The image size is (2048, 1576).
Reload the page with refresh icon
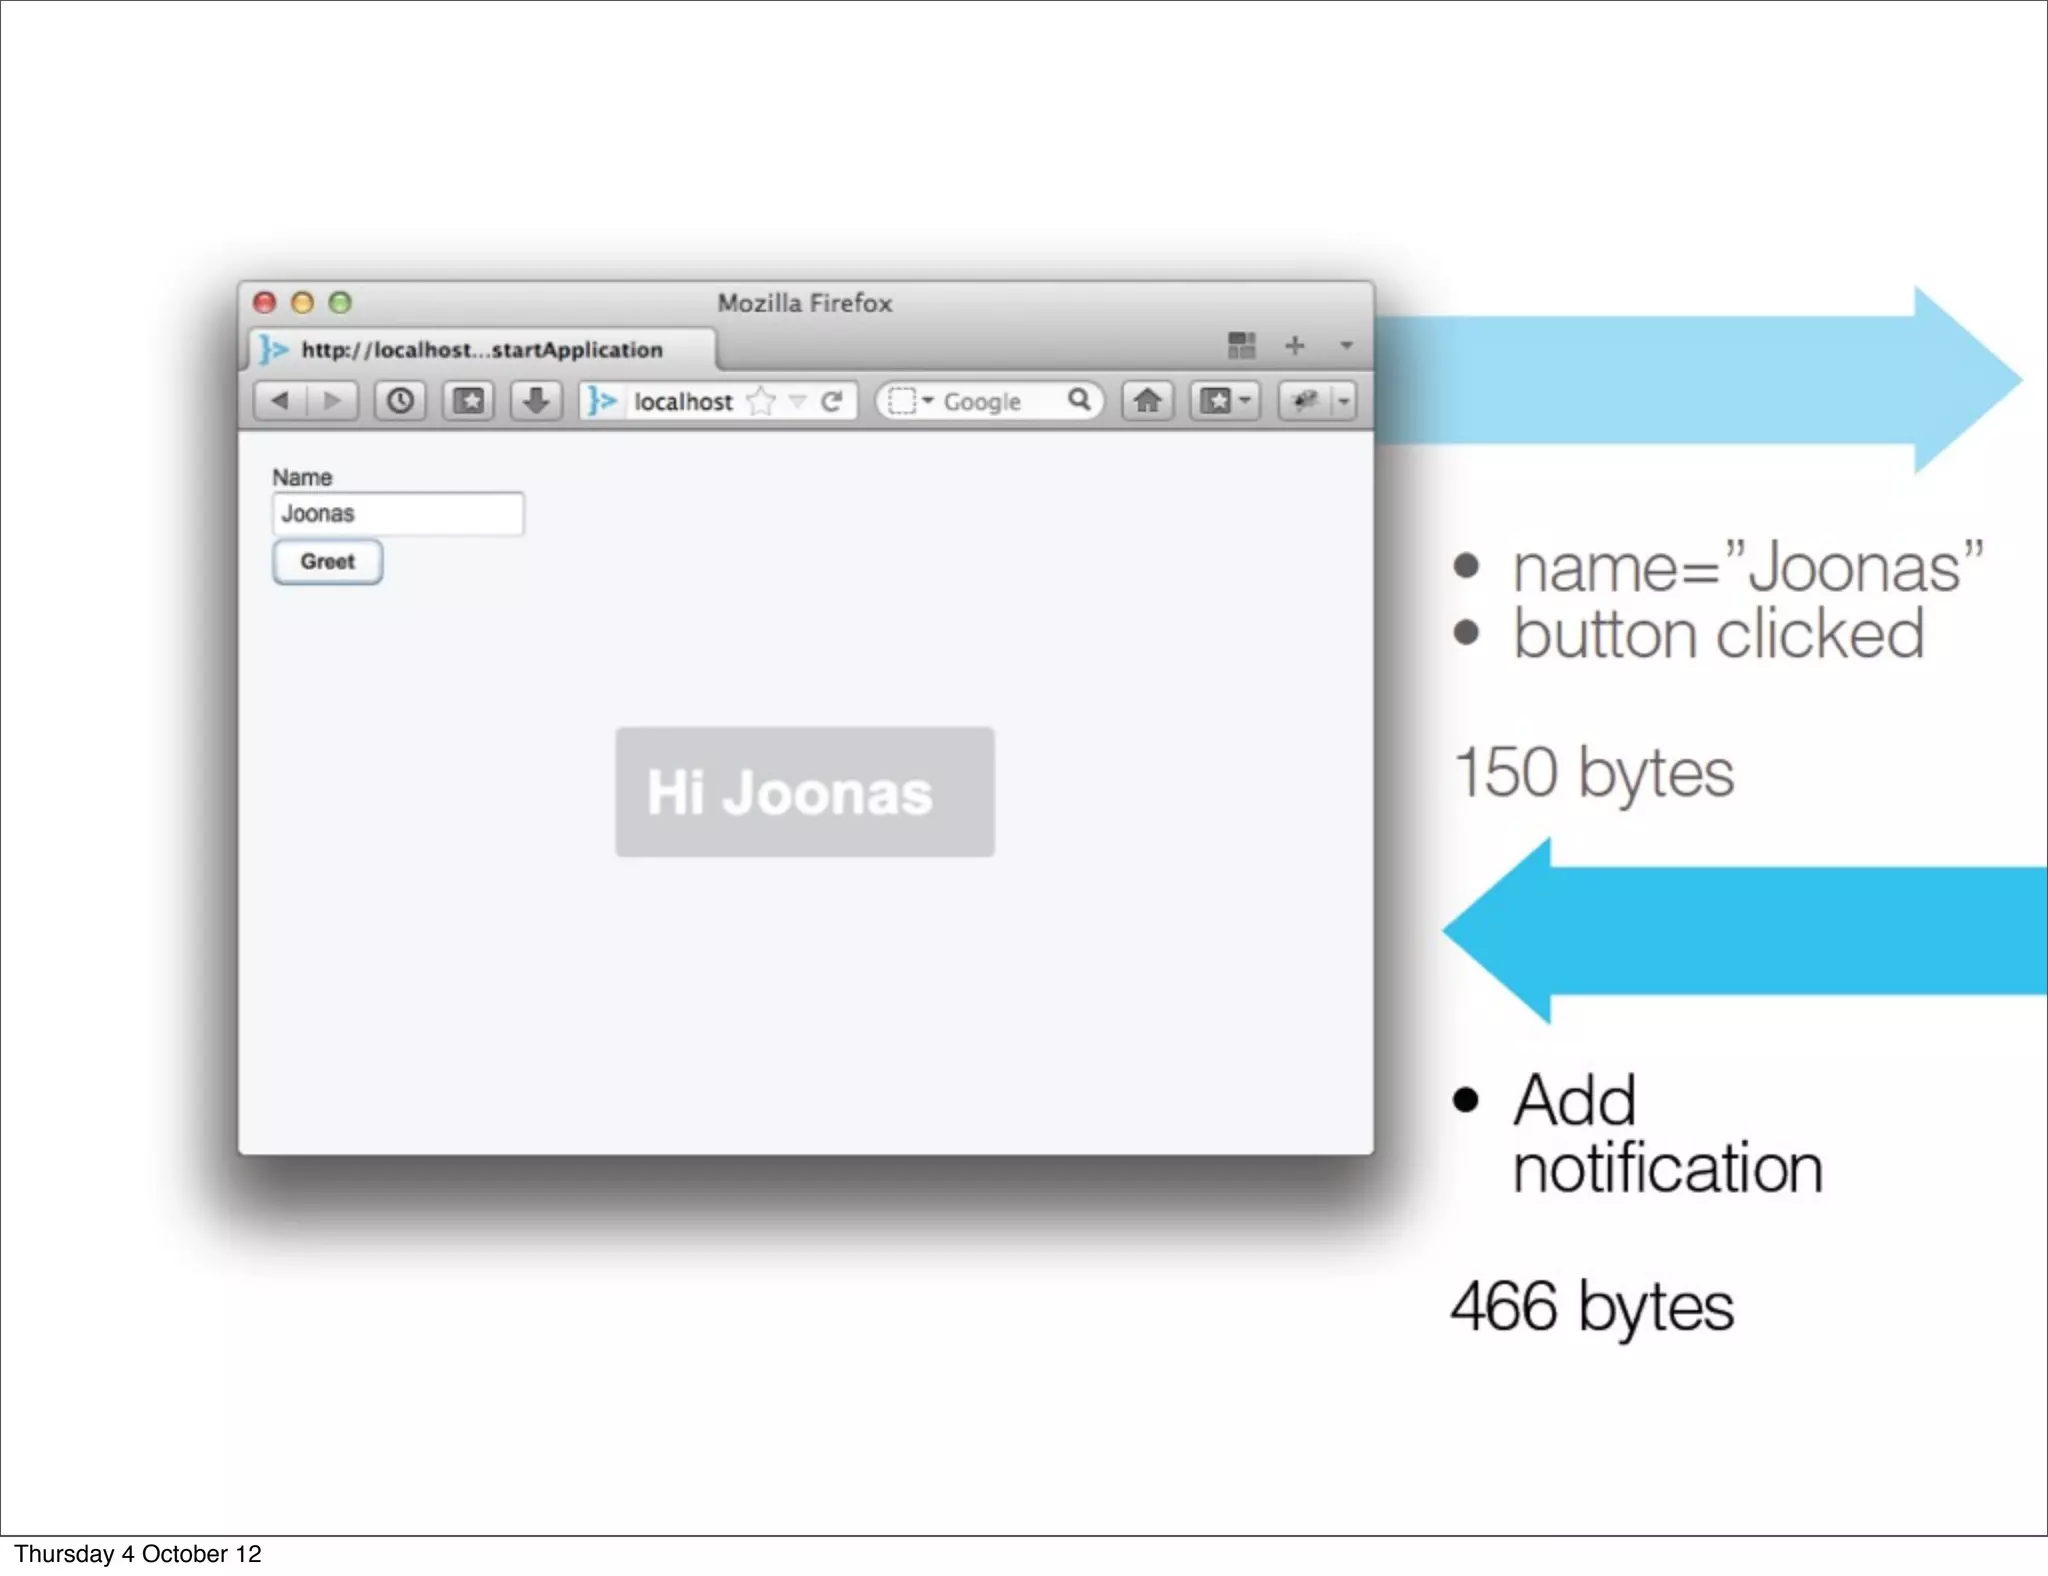(x=831, y=401)
